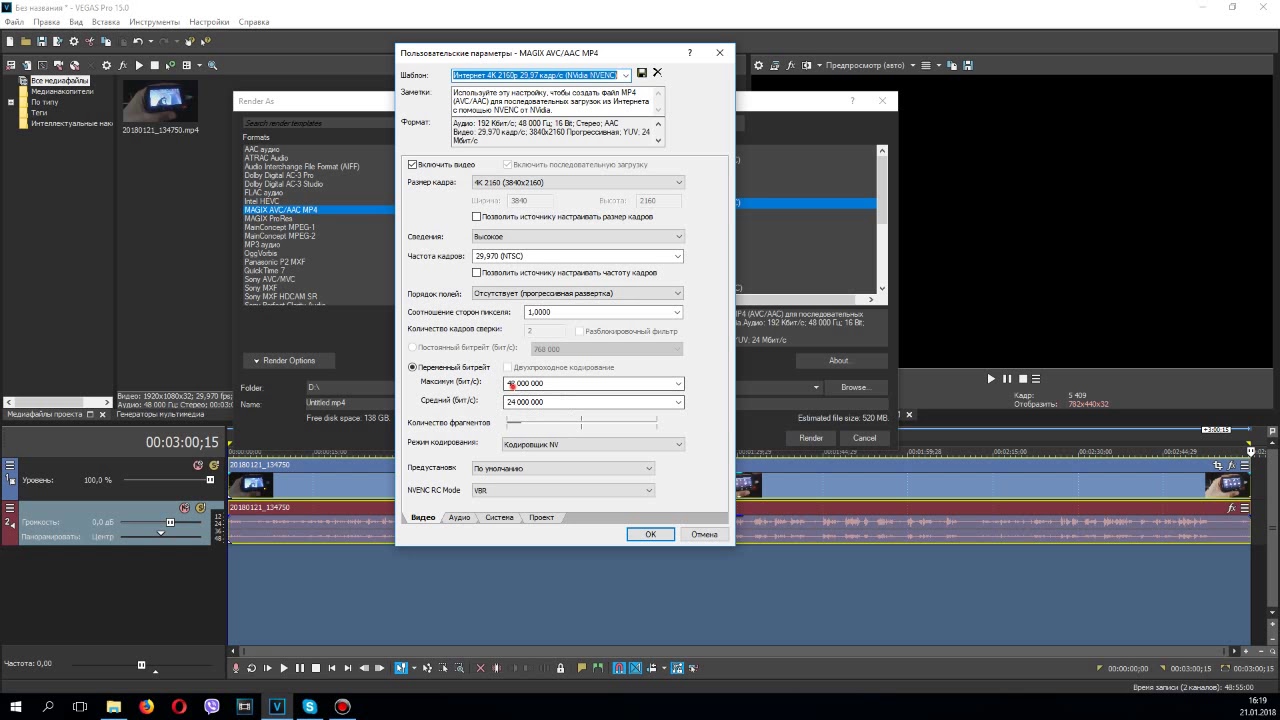
Task: Click the media fx icon in Project Media
Action: point(123,65)
